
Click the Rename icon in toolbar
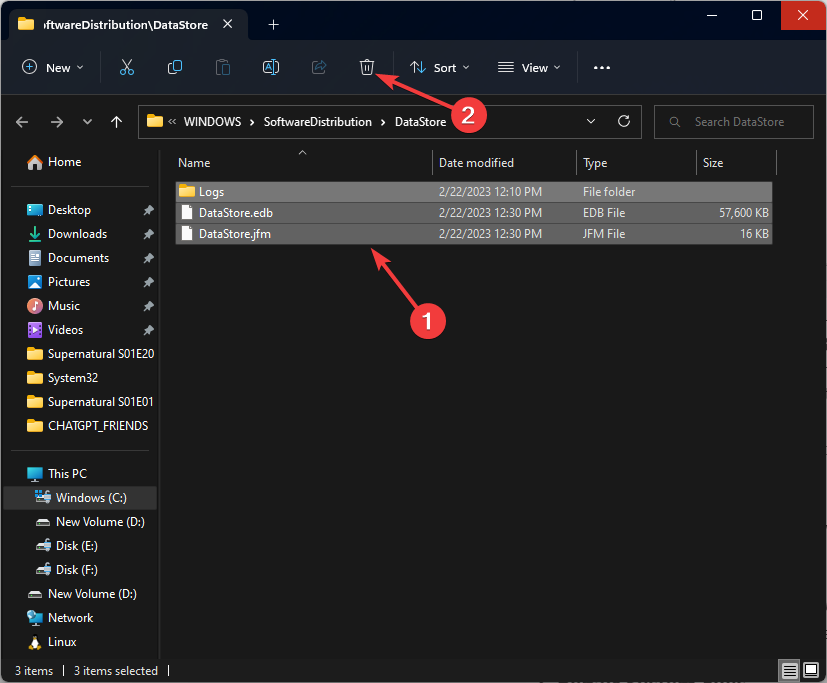click(x=270, y=67)
